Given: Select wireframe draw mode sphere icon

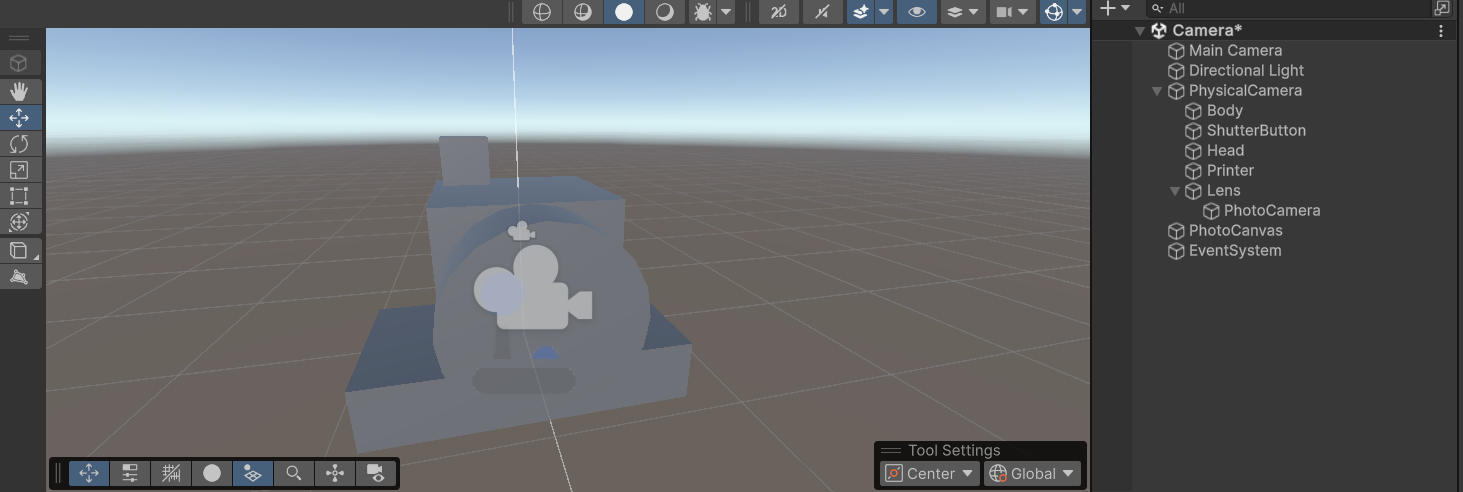Looking at the screenshot, I should 542,12.
